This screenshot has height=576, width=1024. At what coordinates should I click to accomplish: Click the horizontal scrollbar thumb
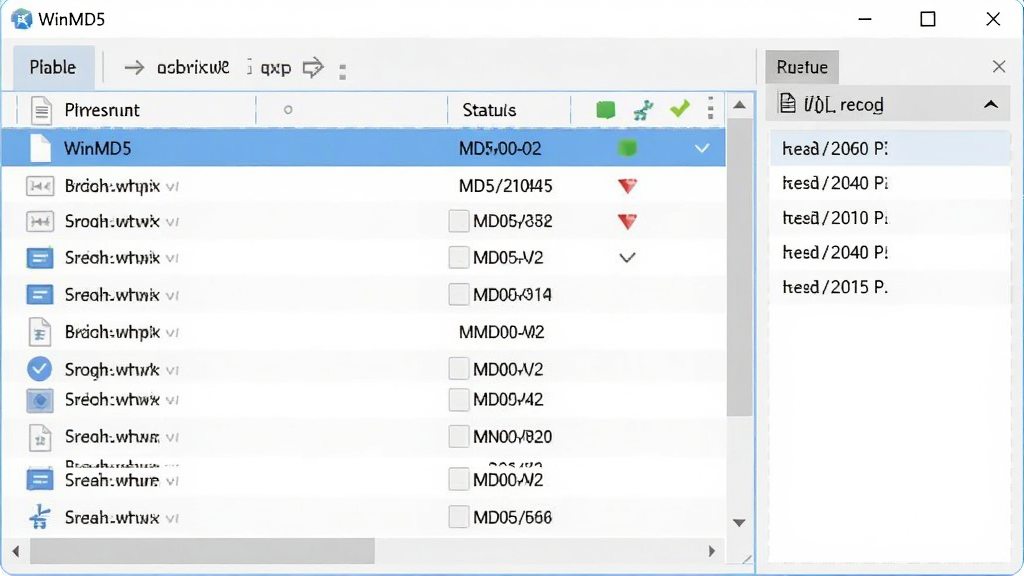click(202, 551)
